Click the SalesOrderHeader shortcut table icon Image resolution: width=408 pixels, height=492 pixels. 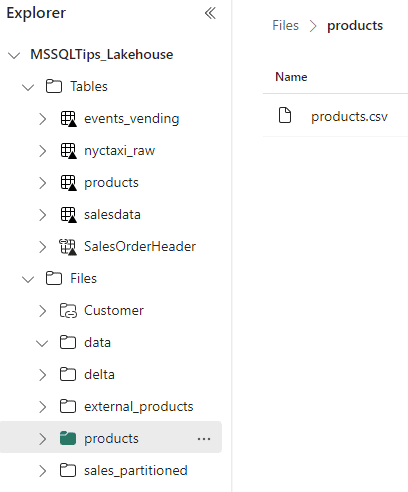point(68,247)
